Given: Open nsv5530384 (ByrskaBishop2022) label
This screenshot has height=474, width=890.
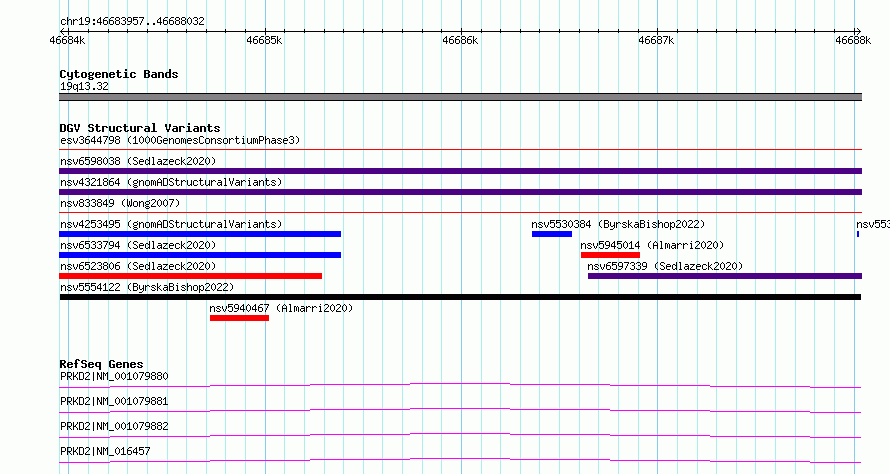Looking at the screenshot, I should [618, 224].
